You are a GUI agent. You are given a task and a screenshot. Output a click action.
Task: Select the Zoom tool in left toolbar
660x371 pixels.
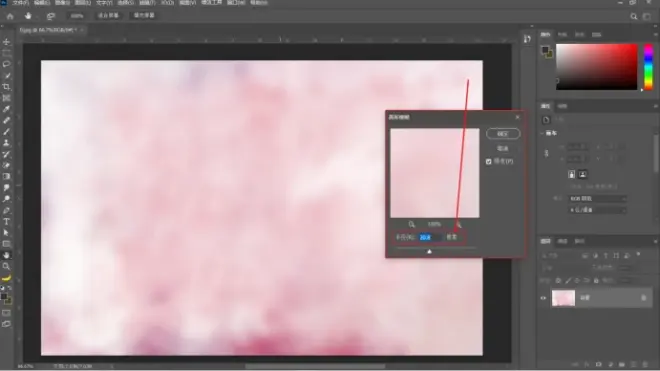tap(6, 266)
